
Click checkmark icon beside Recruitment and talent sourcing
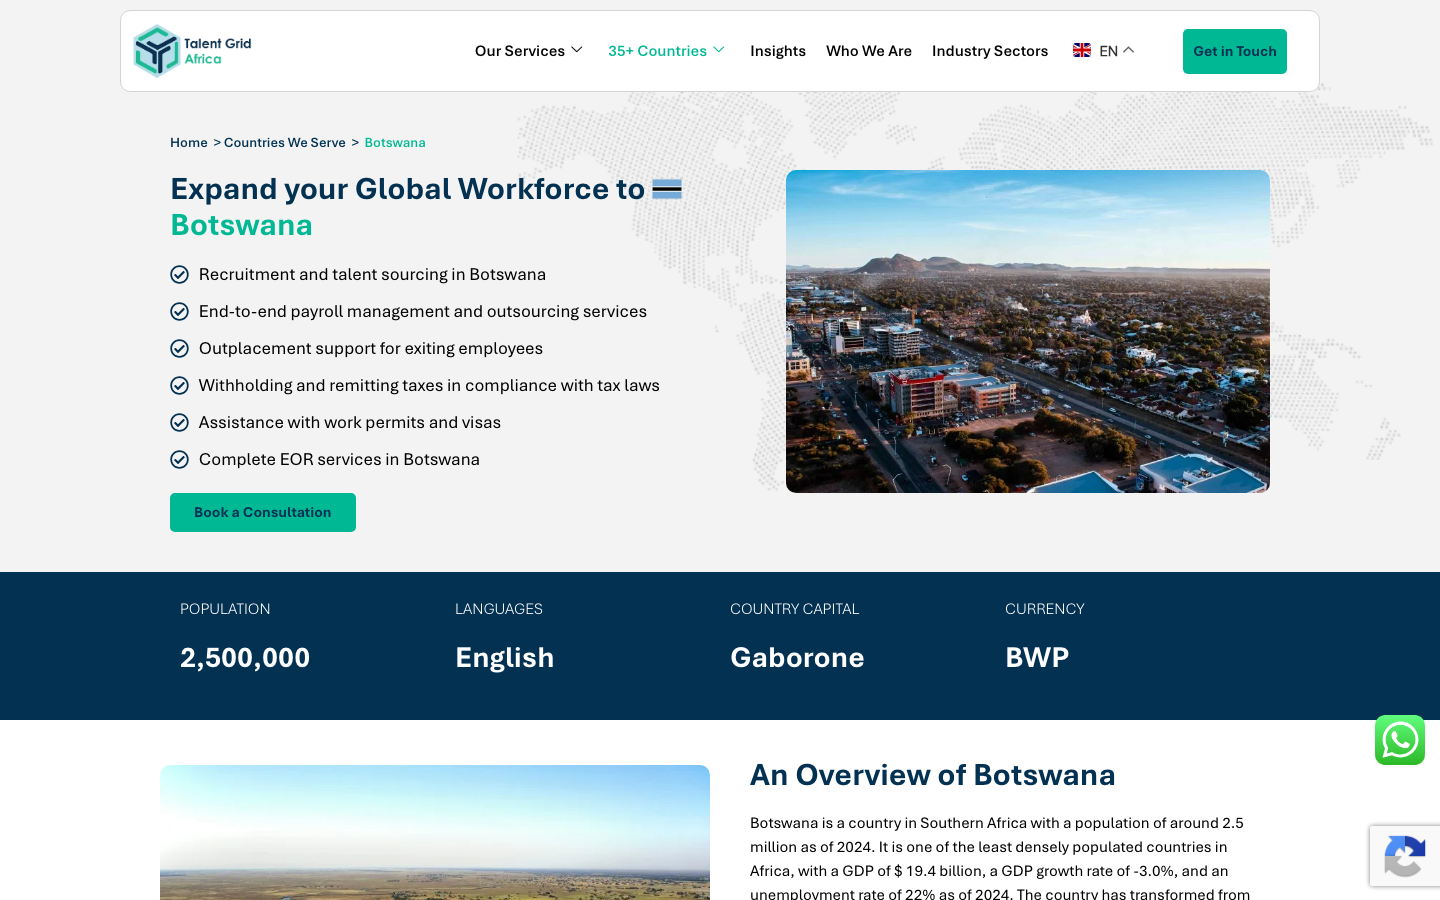(180, 274)
